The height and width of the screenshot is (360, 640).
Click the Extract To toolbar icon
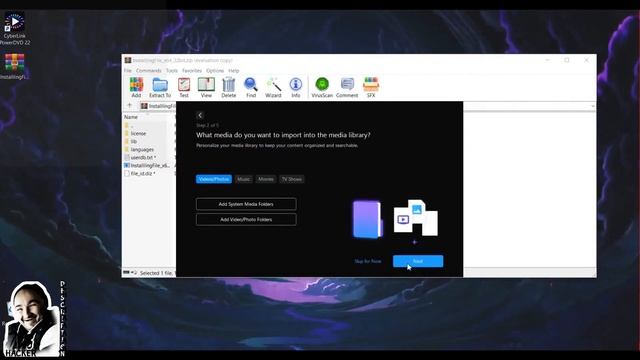160,87
